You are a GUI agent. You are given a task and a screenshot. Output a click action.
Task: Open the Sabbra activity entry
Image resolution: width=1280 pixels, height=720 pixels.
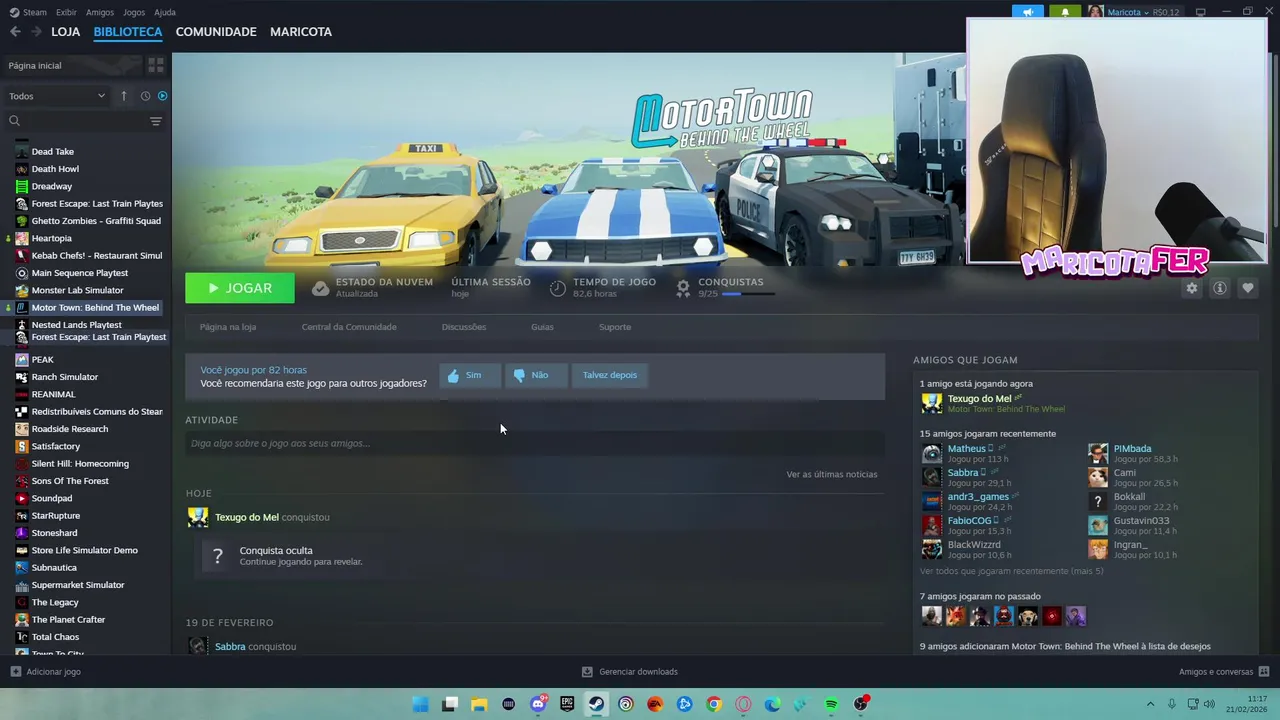pos(230,647)
